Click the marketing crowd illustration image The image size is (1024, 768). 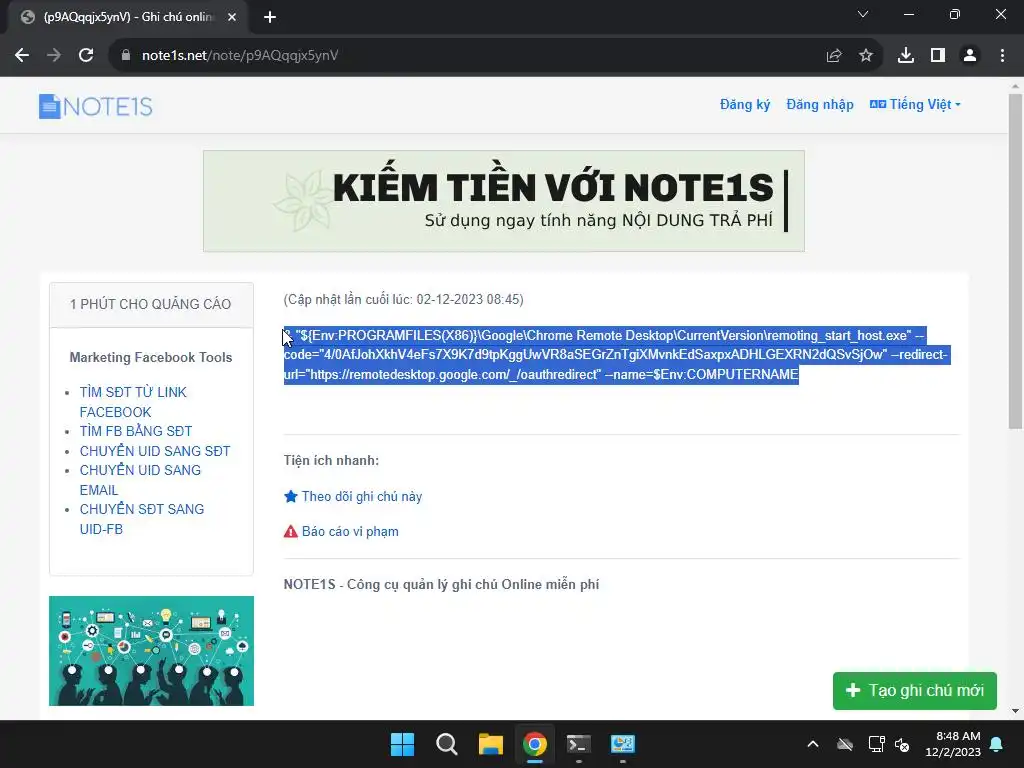(x=152, y=650)
